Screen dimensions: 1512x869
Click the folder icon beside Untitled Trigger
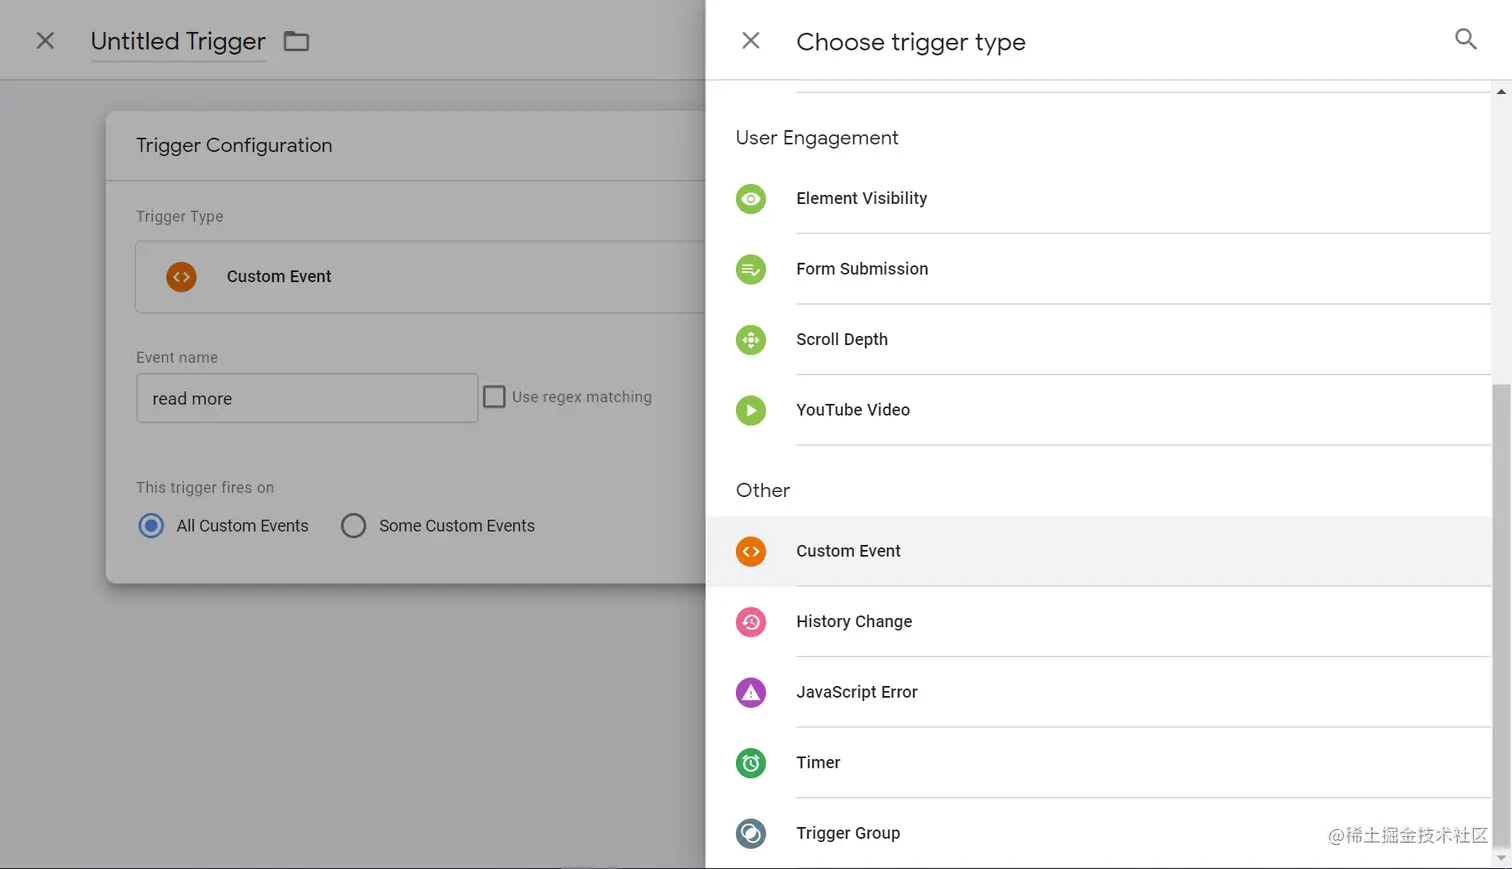296,41
